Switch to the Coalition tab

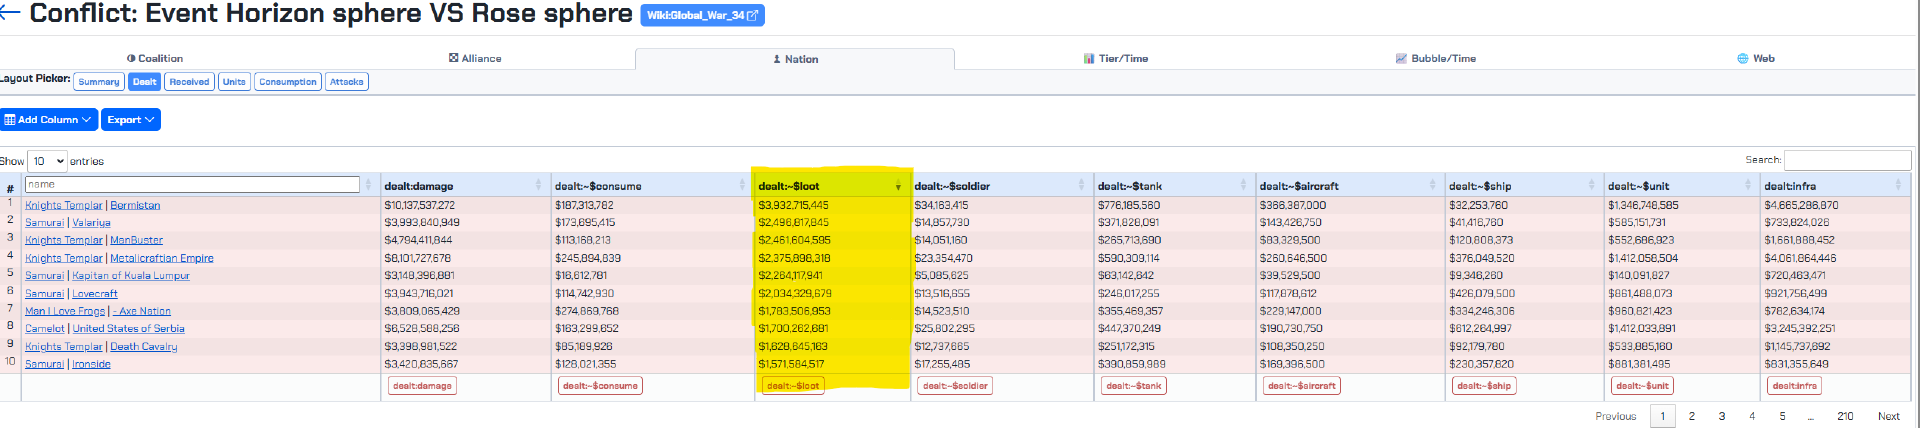(x=155, y=59)
